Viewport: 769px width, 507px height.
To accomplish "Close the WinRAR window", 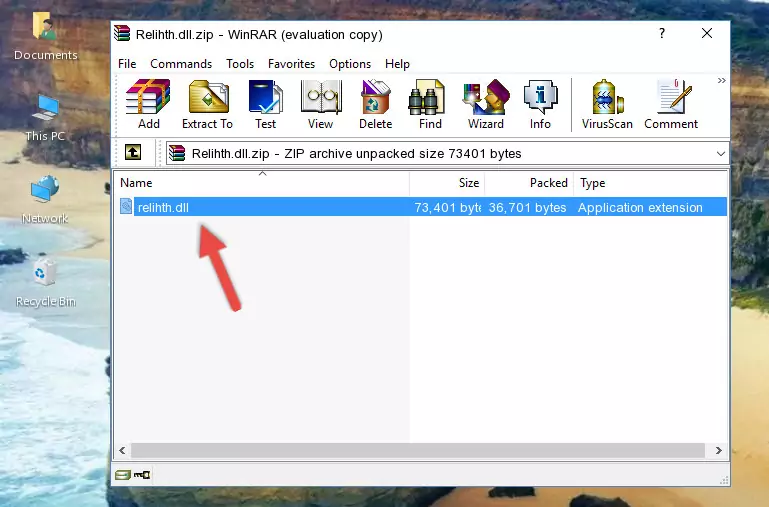I will coord(707,33).
